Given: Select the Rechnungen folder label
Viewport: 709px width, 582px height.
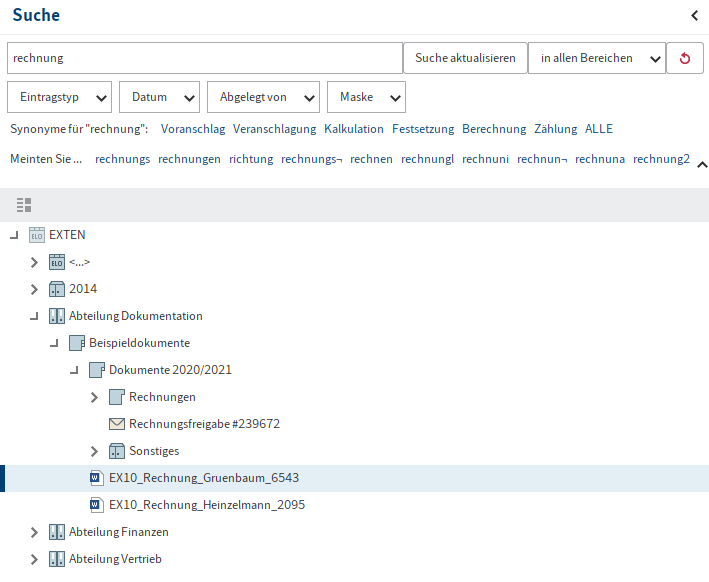Looking at the screenshot, I should tap(162, 397).
